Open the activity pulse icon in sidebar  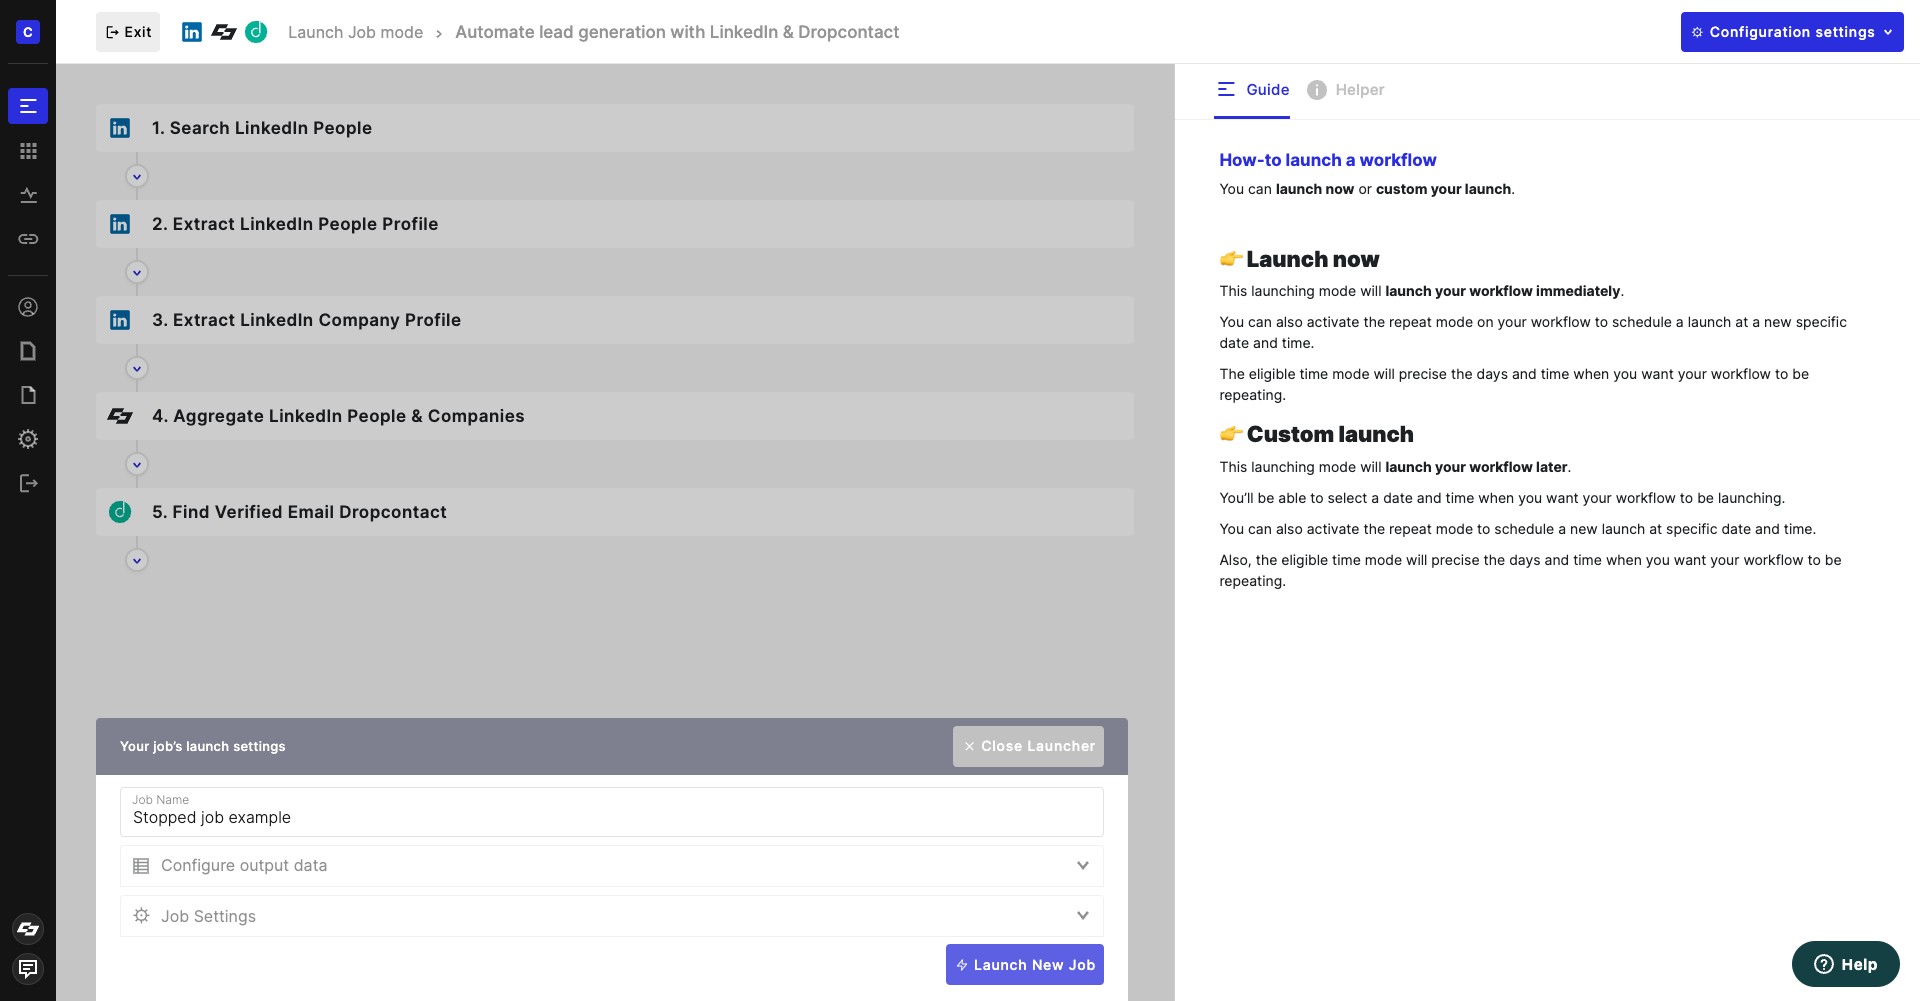pyautogui.click(x=28, y=195)
